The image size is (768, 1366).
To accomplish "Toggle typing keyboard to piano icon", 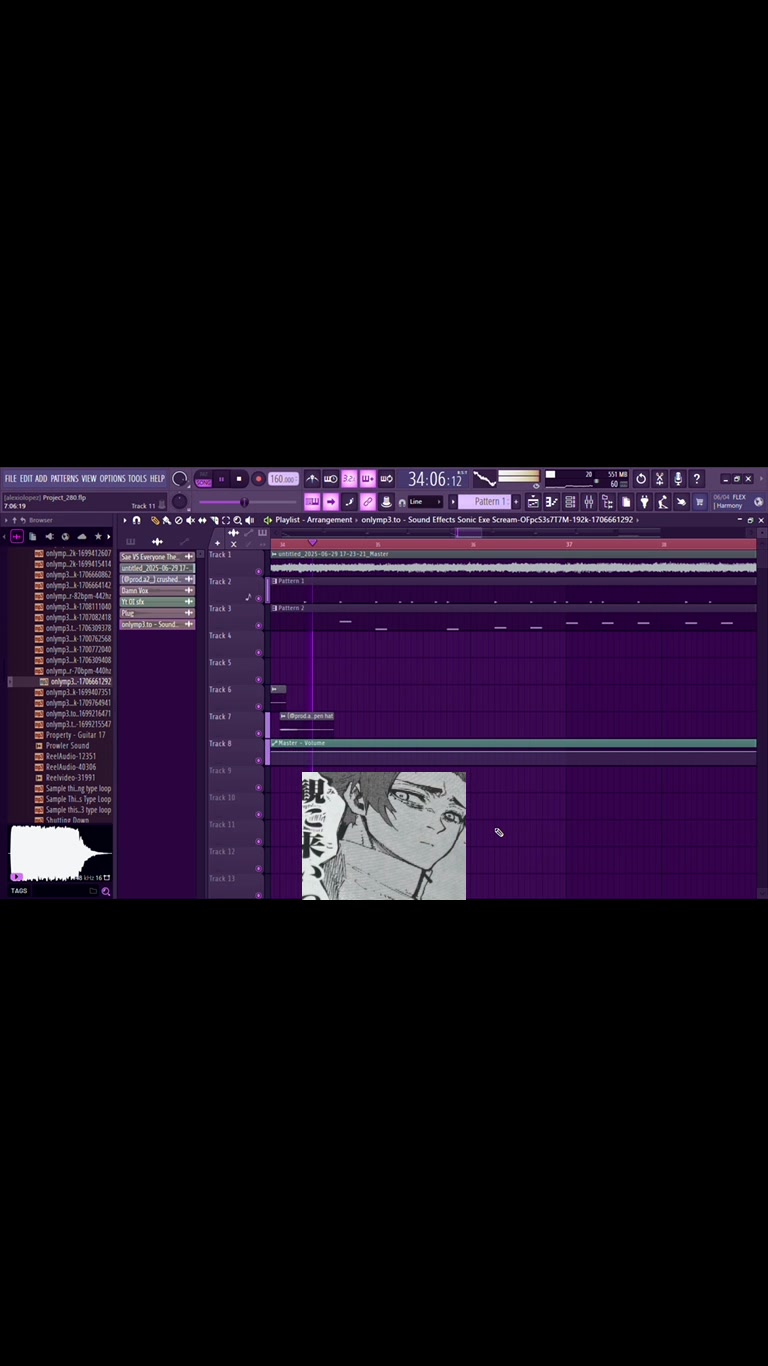I will tap(312, 502).
